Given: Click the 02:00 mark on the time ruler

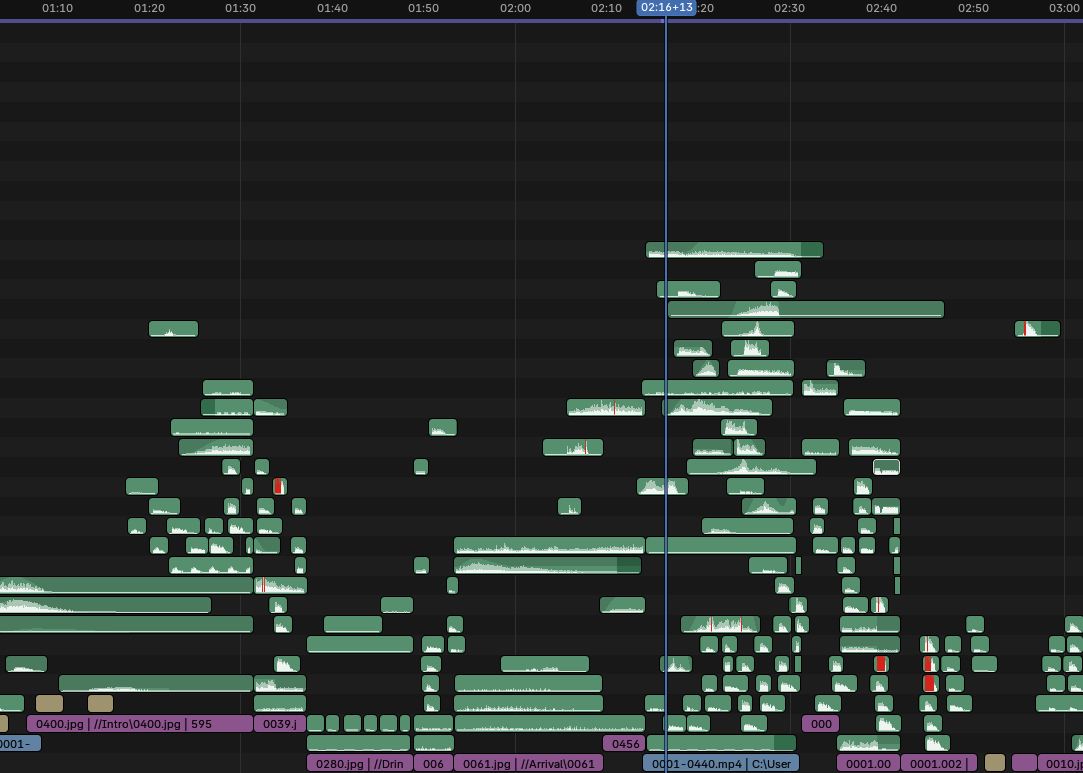Looking at the screenshot, I should tap(515, 8).
